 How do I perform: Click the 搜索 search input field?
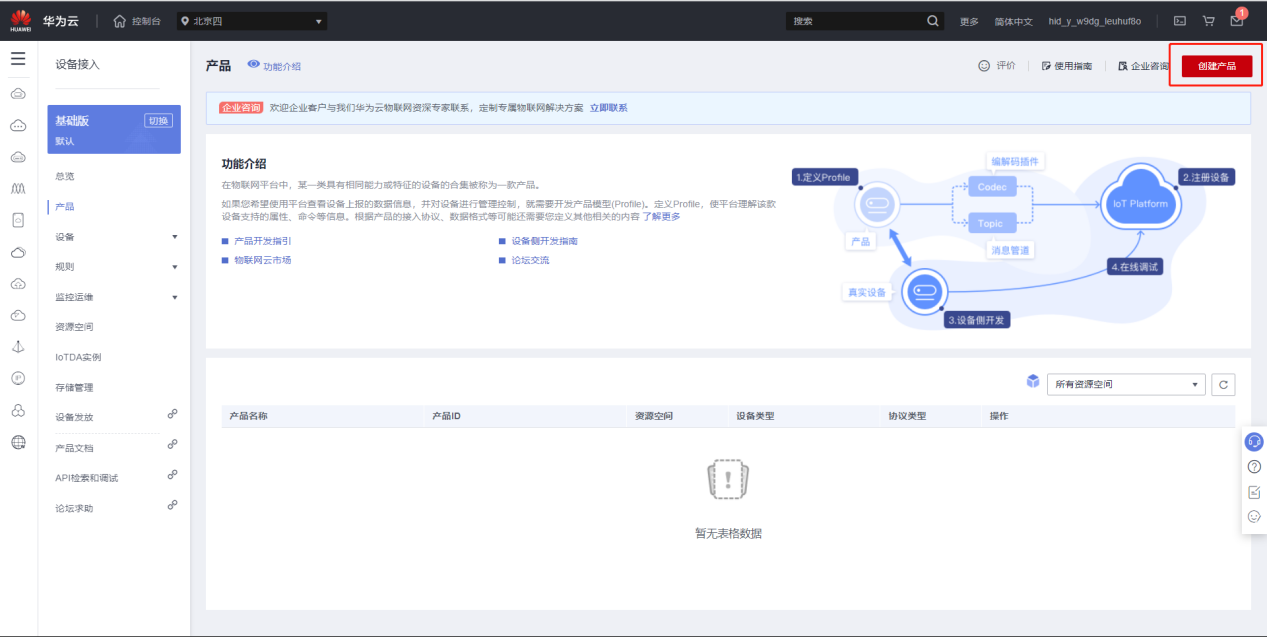coord(855,21)
